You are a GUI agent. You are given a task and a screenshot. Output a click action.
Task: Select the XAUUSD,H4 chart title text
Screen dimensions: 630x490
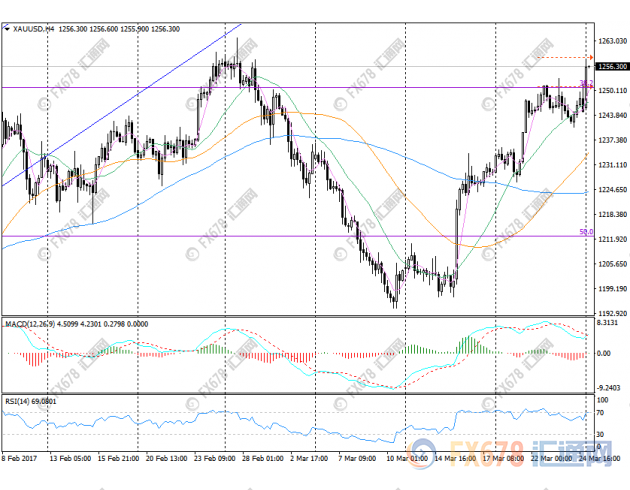[x=34, y=30]
